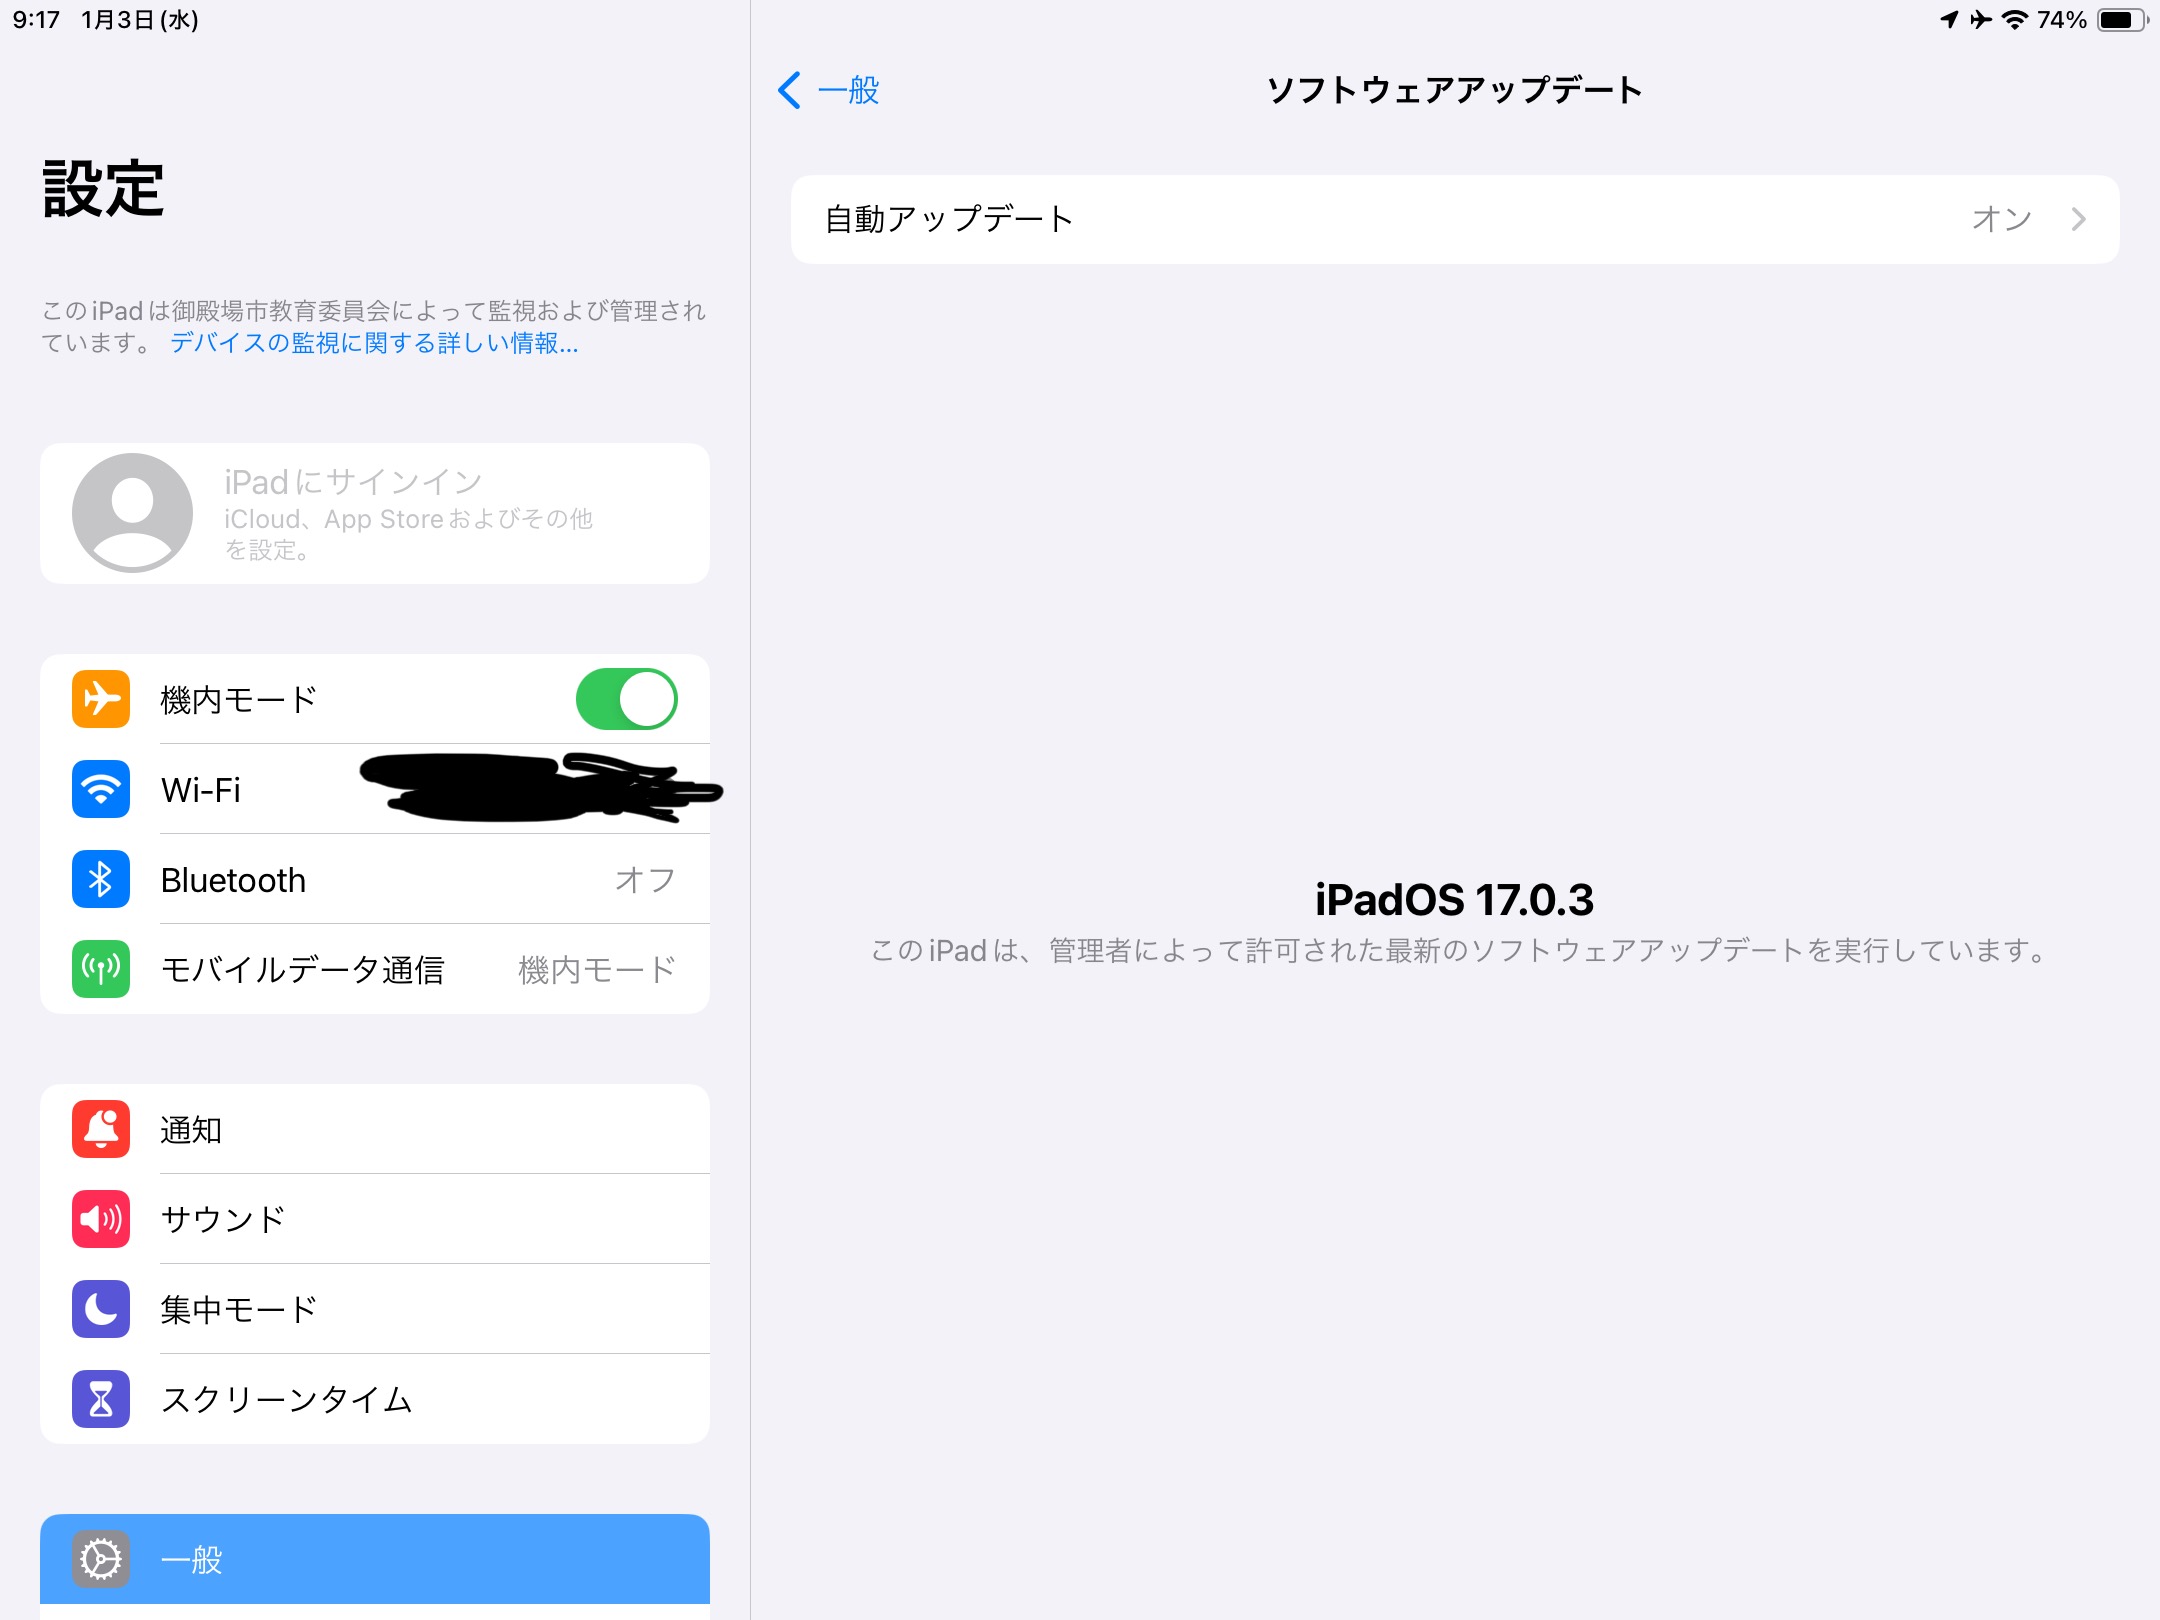Tap iPadにサインイン account row
Image resolution: width=2160 pixels, height=1620 pixels.
point(375,513)
